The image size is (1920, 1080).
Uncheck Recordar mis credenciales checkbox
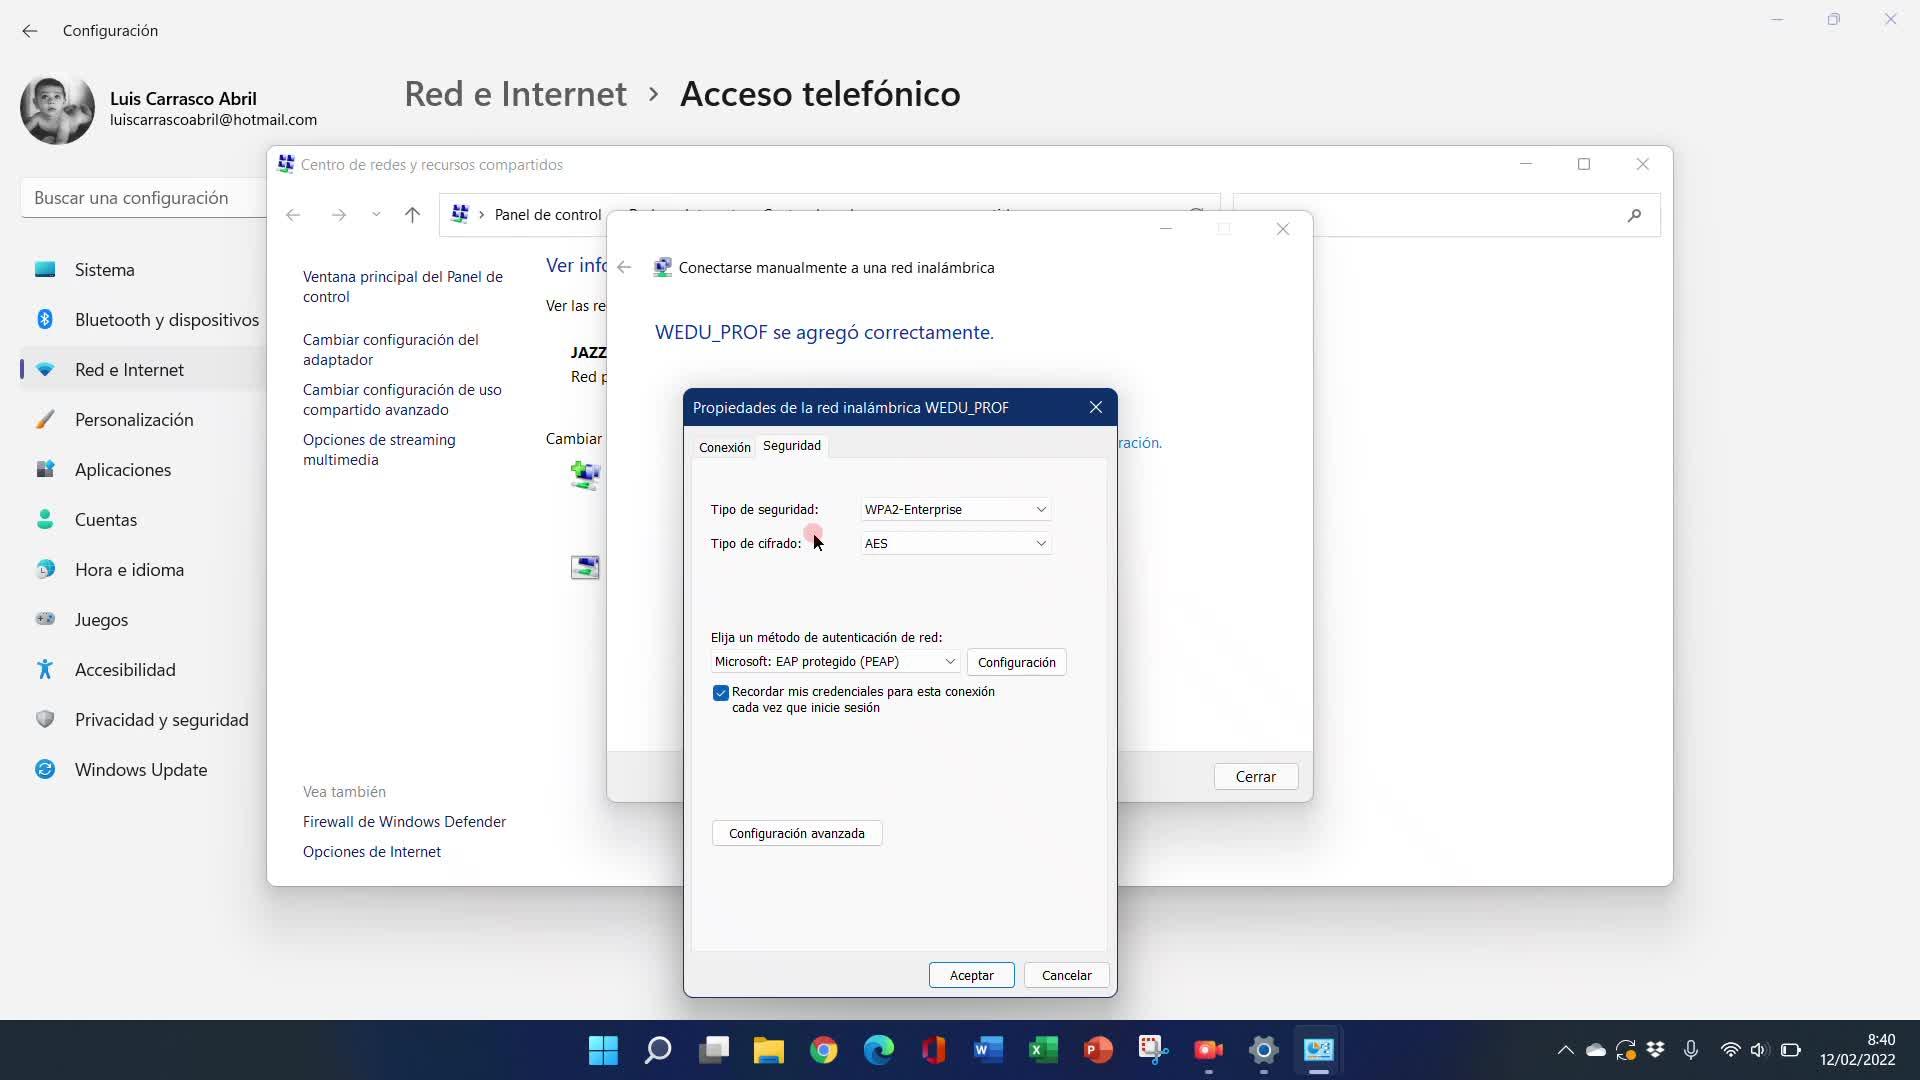[720, 692]
